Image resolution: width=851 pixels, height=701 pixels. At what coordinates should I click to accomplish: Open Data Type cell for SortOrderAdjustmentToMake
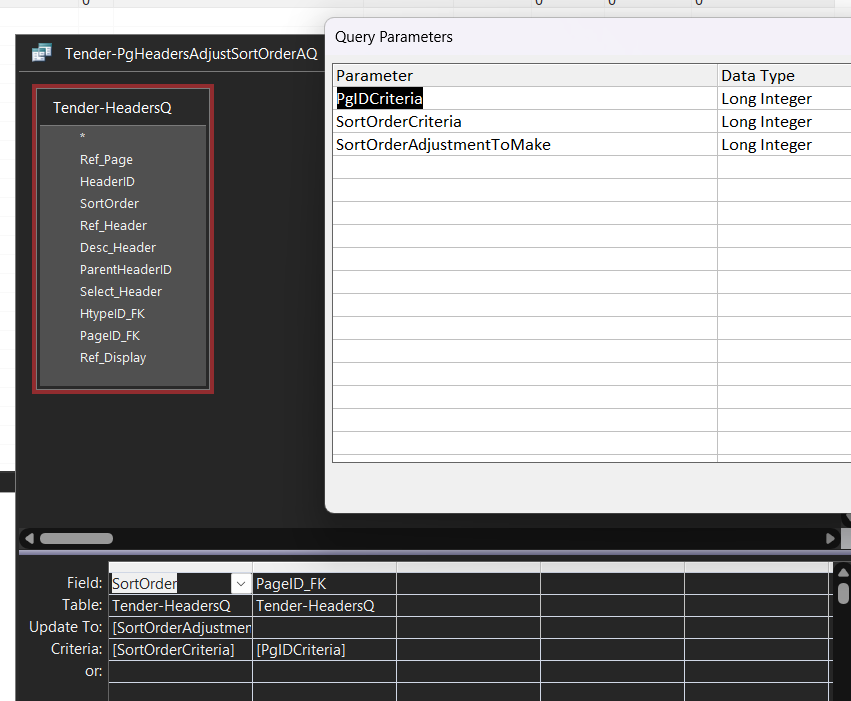[784, 144]
